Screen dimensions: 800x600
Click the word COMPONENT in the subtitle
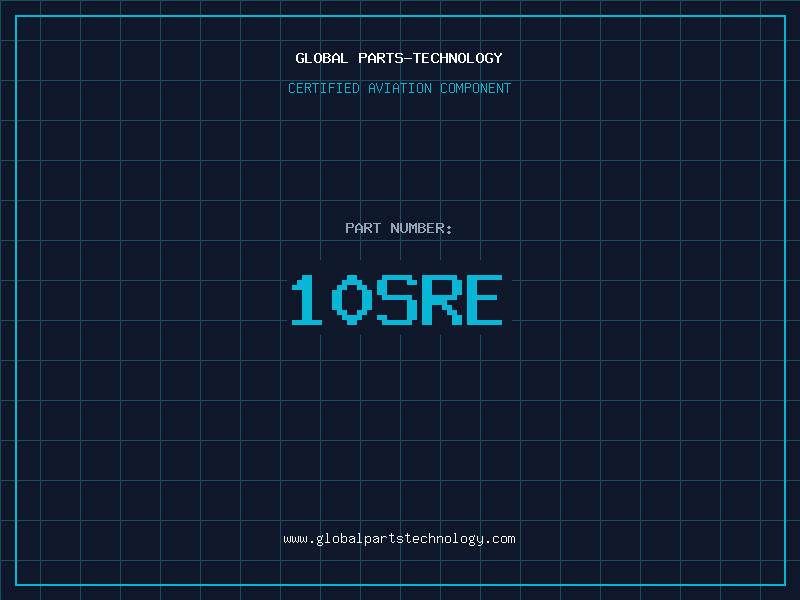[x=475, y=88]
